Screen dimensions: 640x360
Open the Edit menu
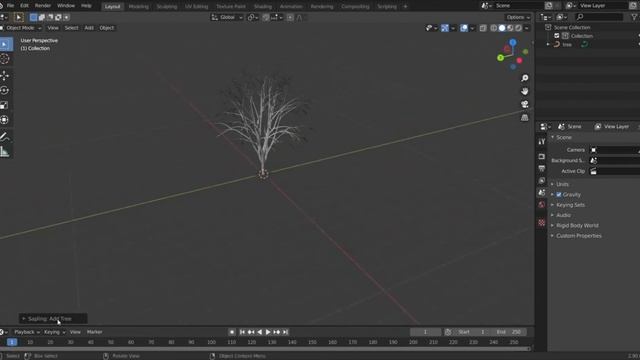click(x=24, y=6)
